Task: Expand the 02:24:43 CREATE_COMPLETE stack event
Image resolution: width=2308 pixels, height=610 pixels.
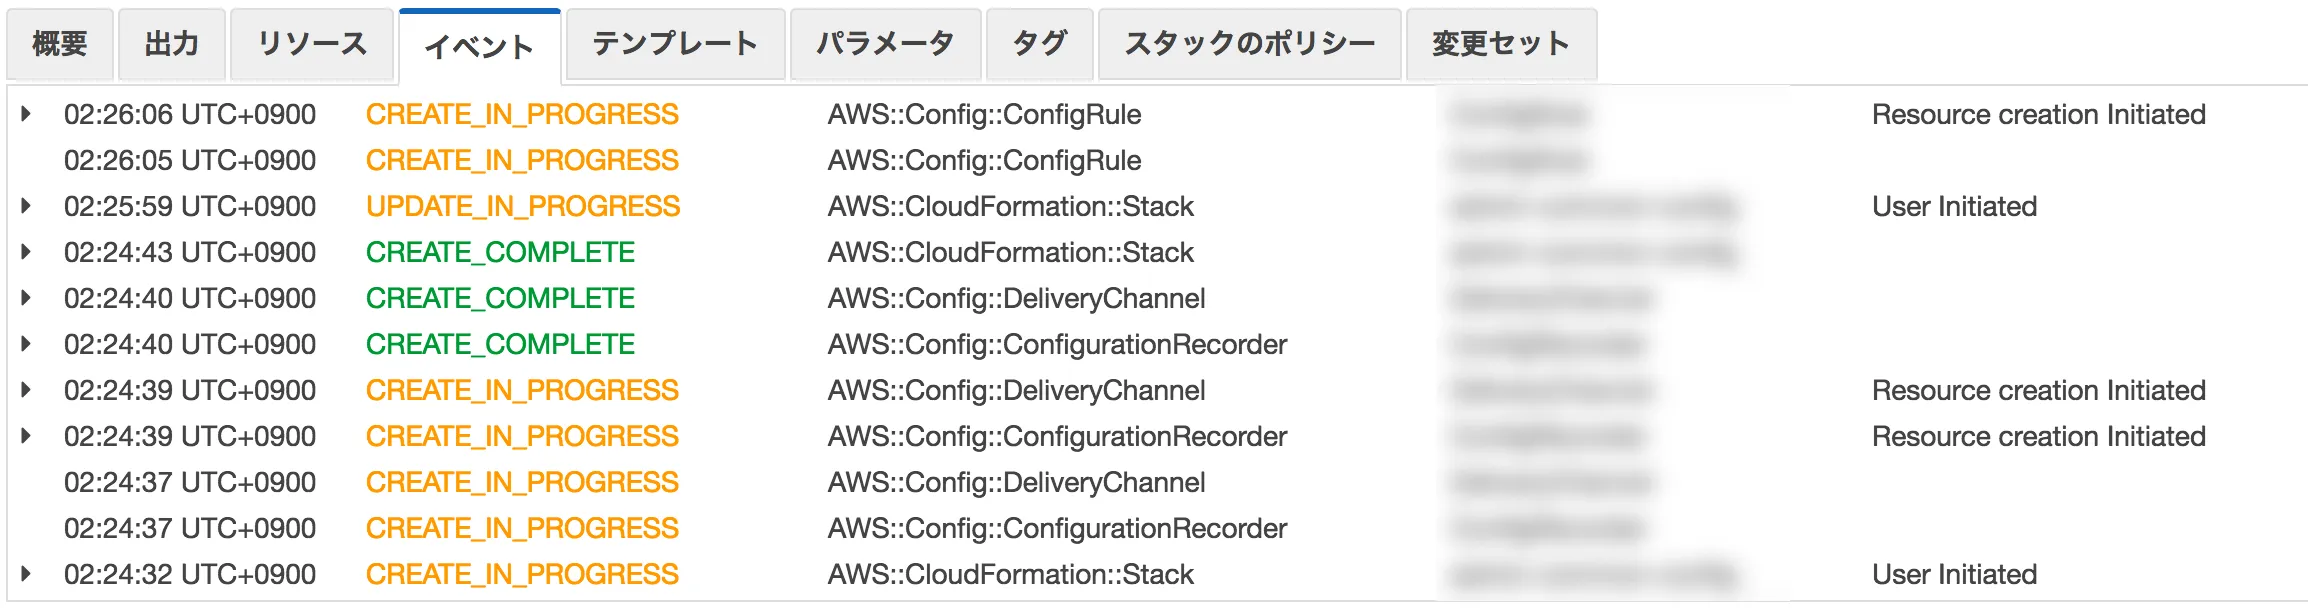Action: pos(25,252)
